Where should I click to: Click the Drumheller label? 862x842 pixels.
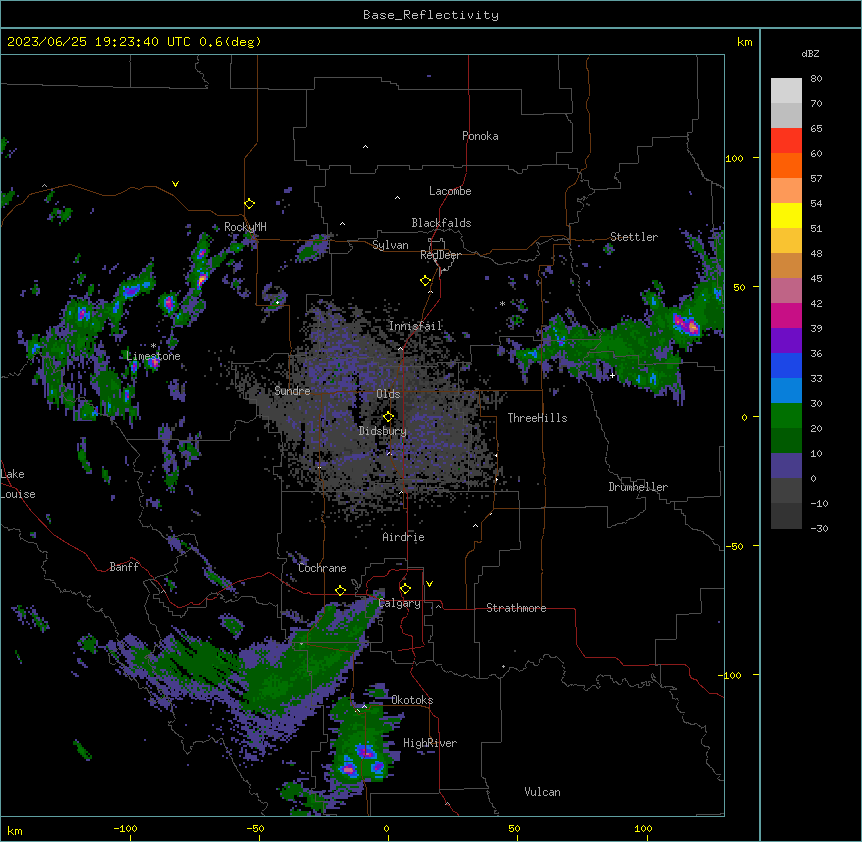click(x=638, y=487)
